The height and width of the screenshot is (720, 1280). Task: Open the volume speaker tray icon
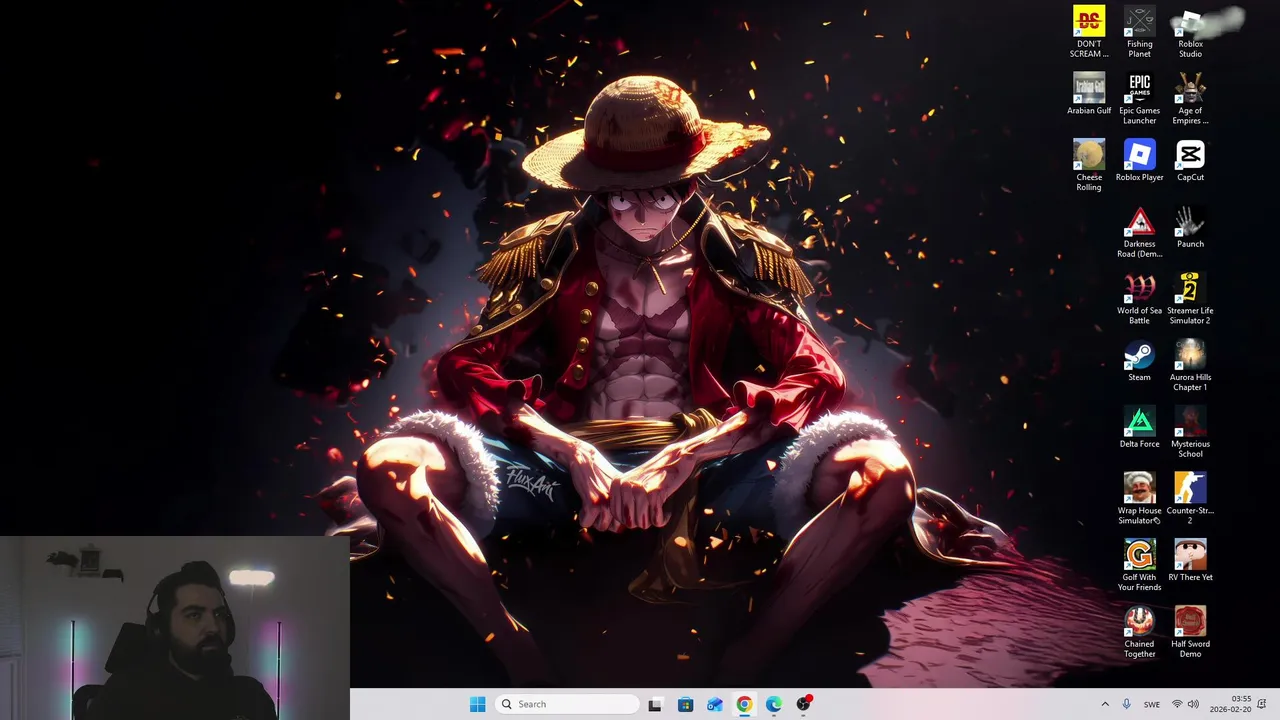pyautogui.click(x=1193, y=704)
